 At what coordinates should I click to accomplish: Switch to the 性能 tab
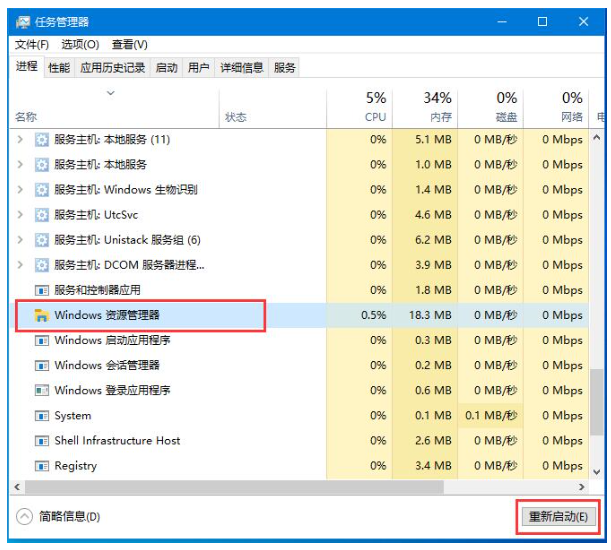[x=59, y=68]
